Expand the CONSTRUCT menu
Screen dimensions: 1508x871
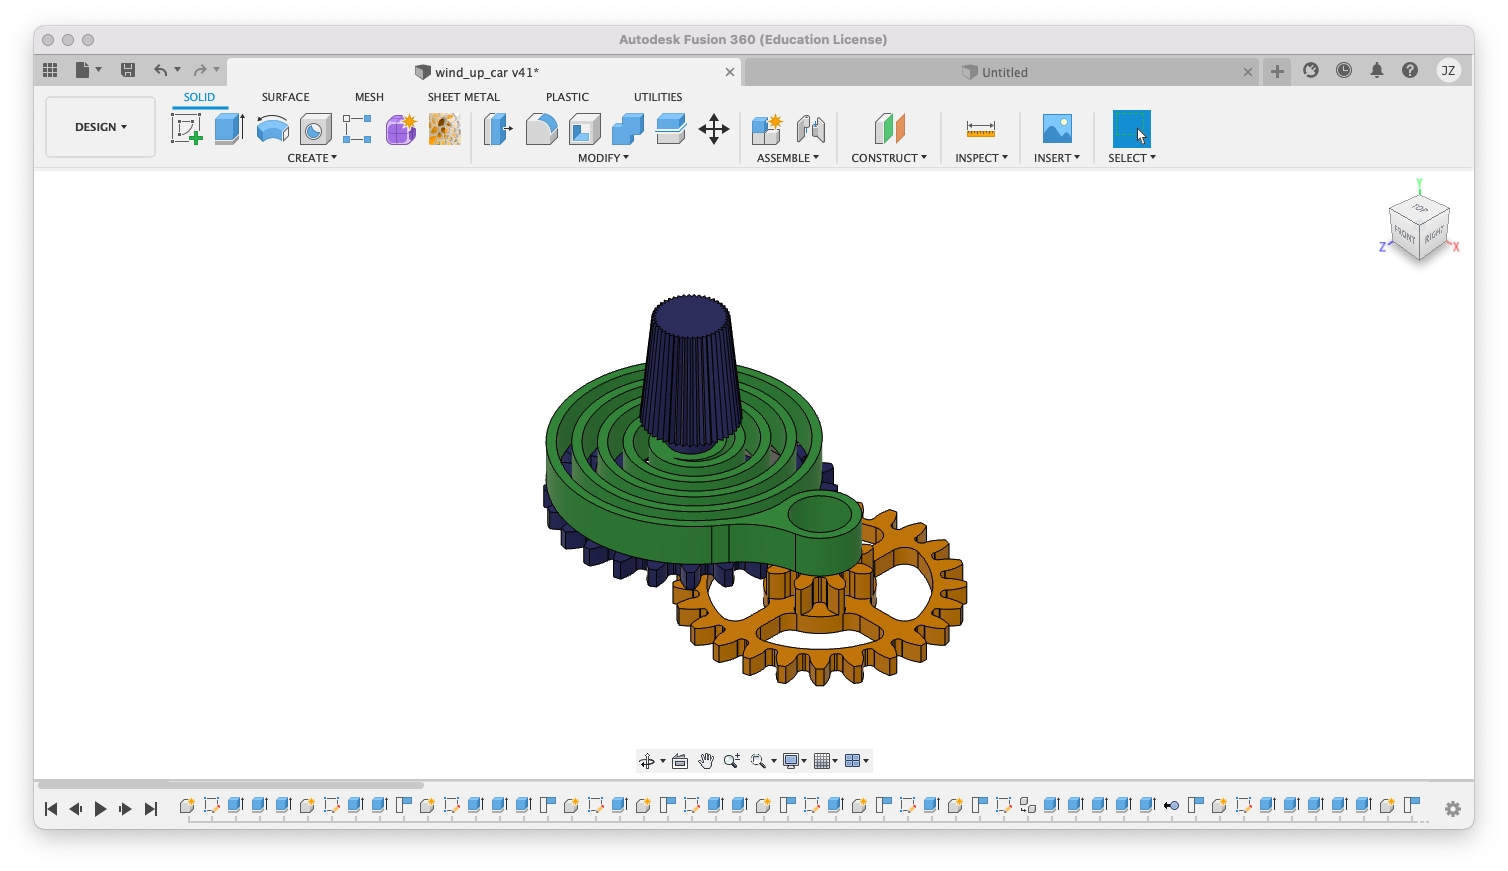[889, 158]
